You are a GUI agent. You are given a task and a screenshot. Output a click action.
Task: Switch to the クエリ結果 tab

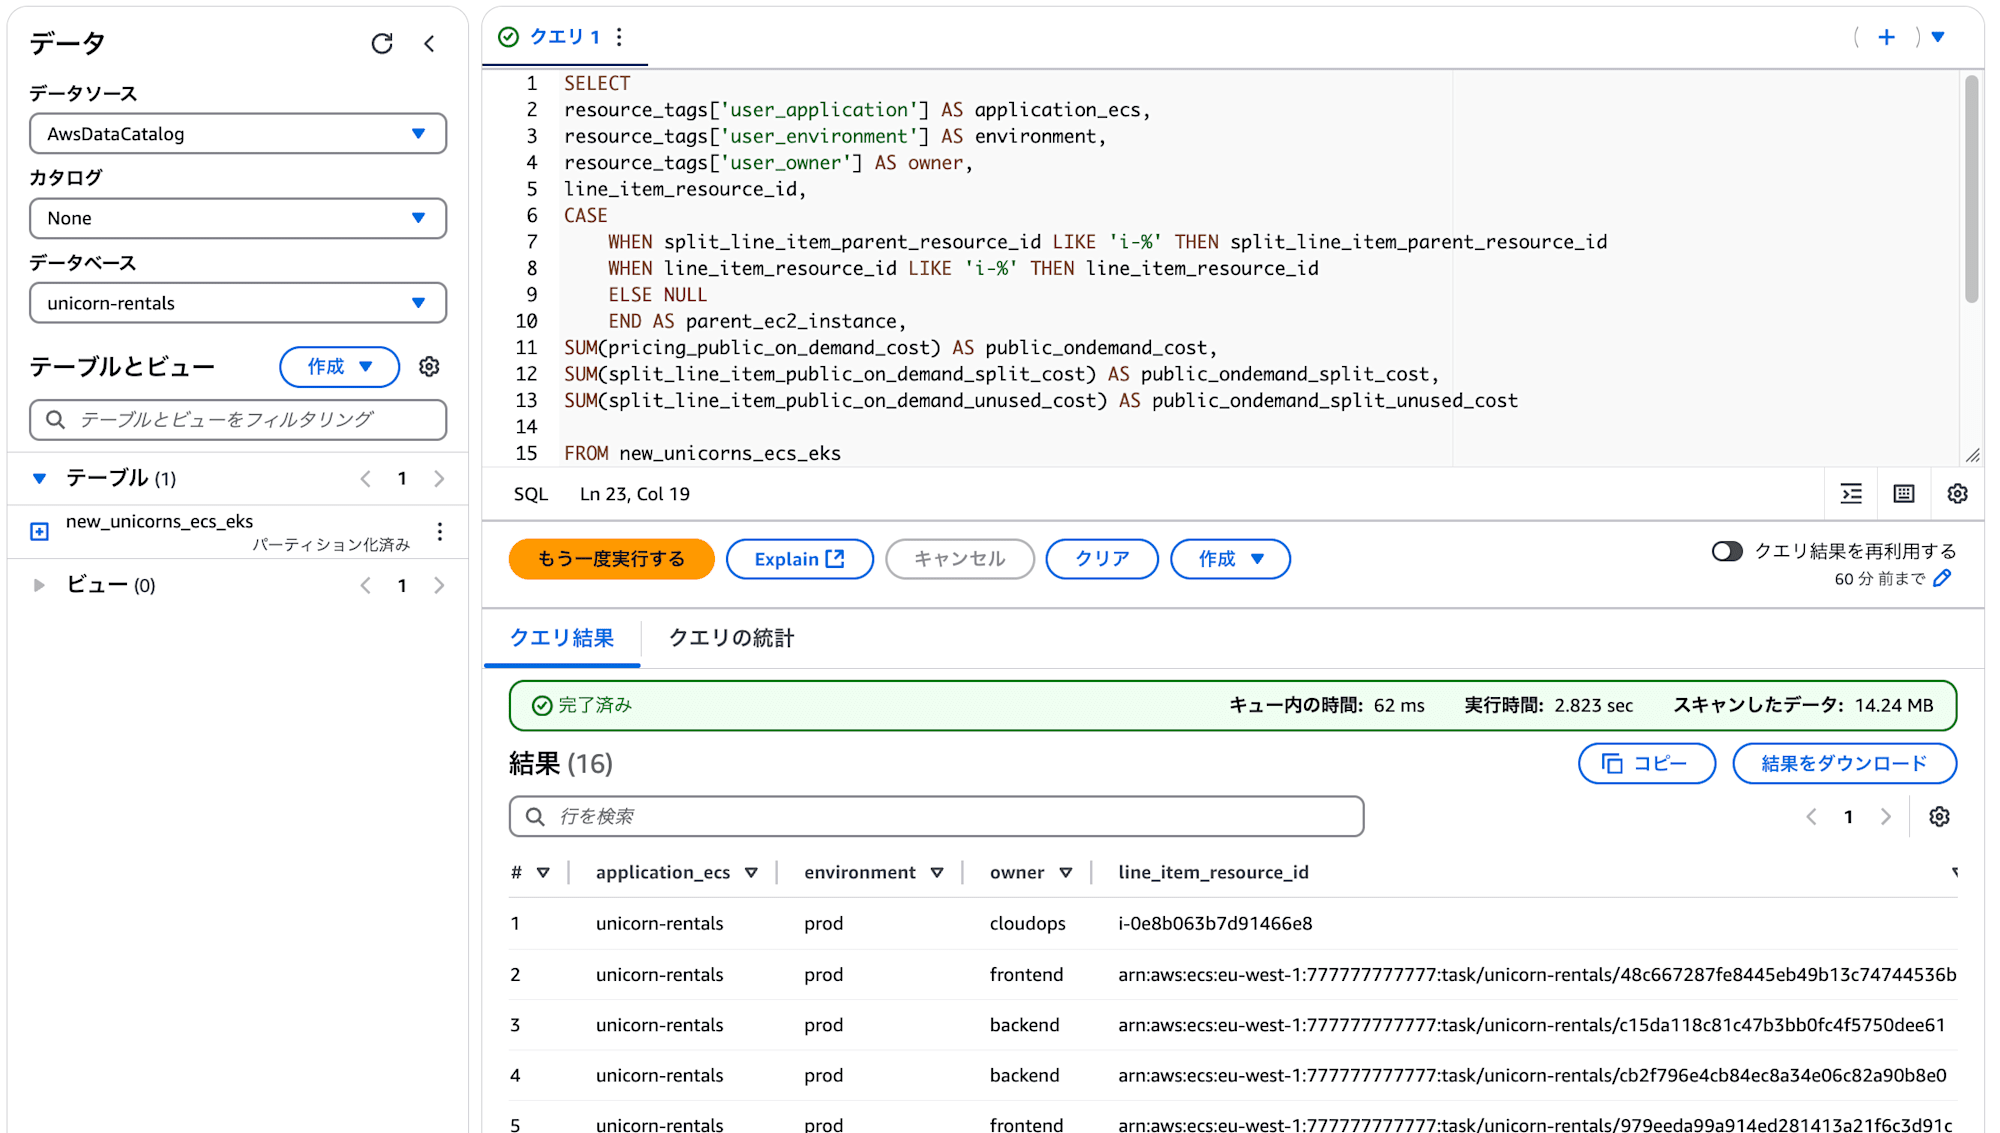[562, 638]
